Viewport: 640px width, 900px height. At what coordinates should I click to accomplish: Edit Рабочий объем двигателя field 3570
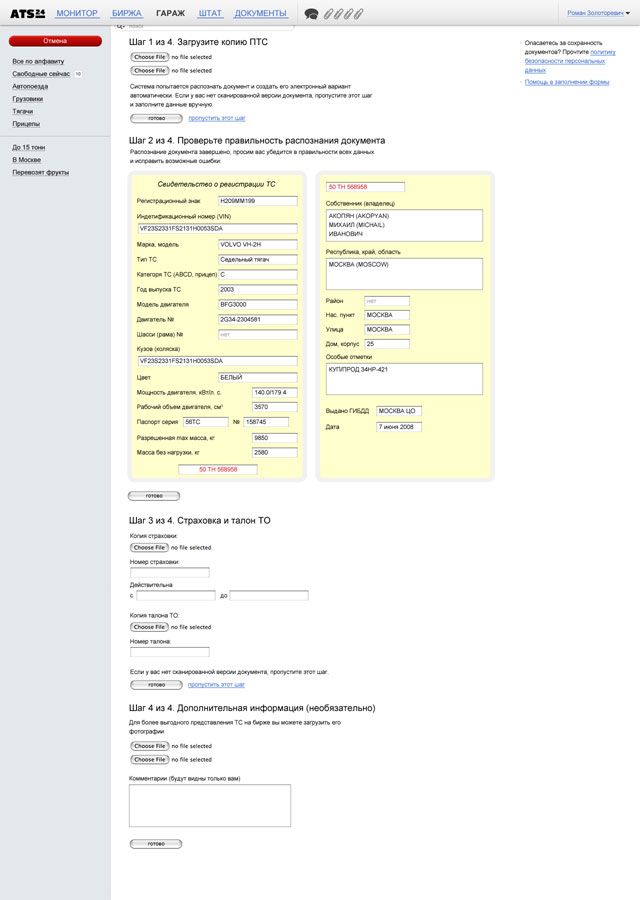click(x=274, y=406)
